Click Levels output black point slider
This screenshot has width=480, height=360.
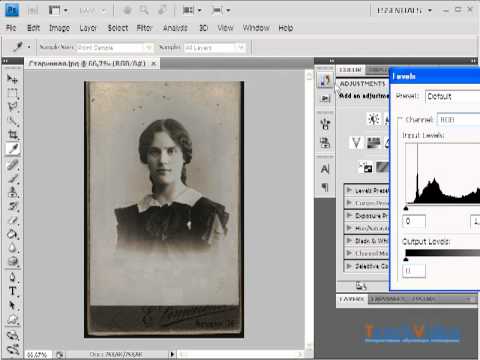coord(406,259)
